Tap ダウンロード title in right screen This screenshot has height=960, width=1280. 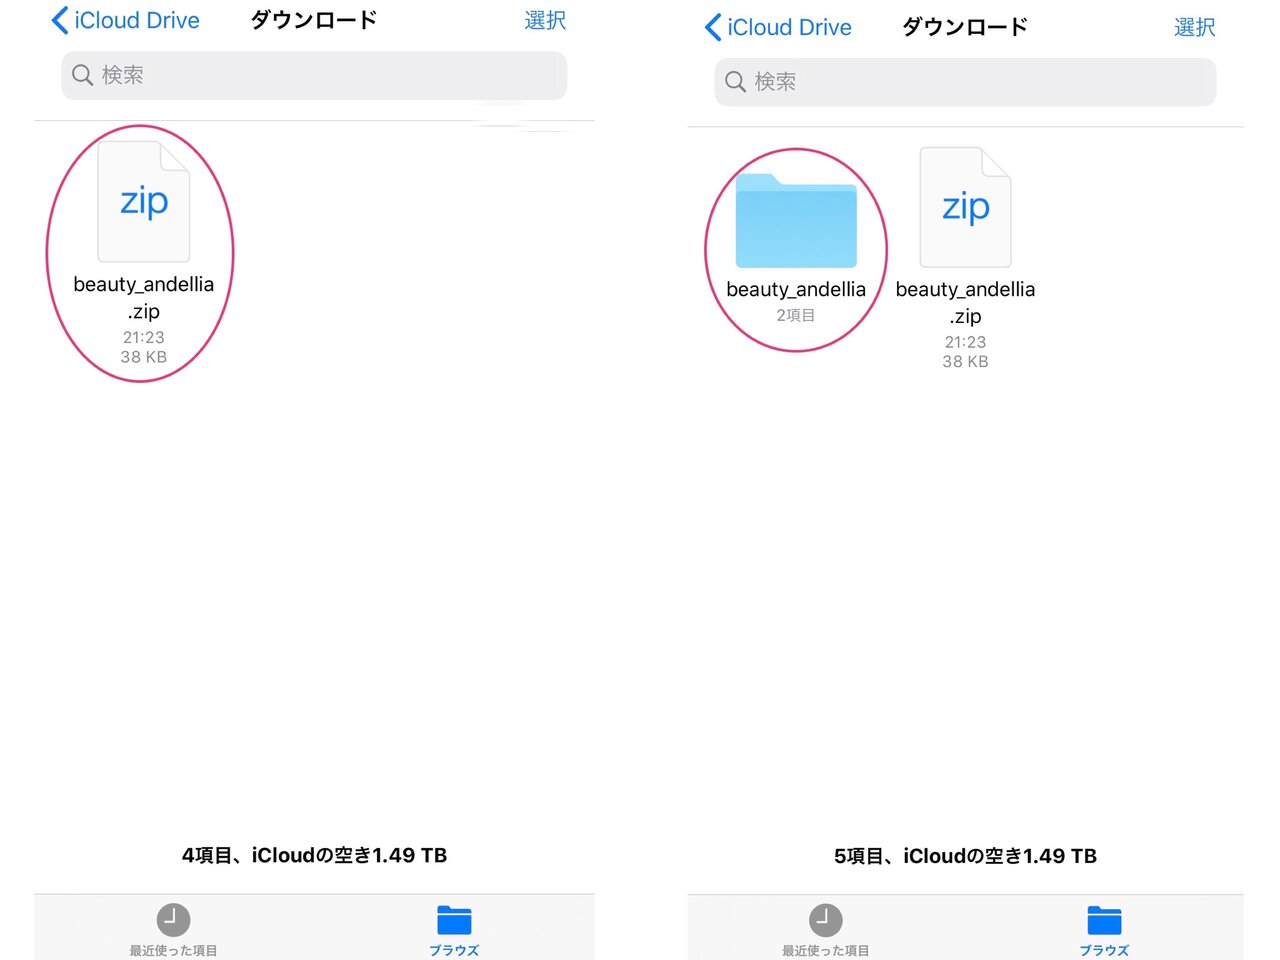pyautogui.click(x=964, y=27)
